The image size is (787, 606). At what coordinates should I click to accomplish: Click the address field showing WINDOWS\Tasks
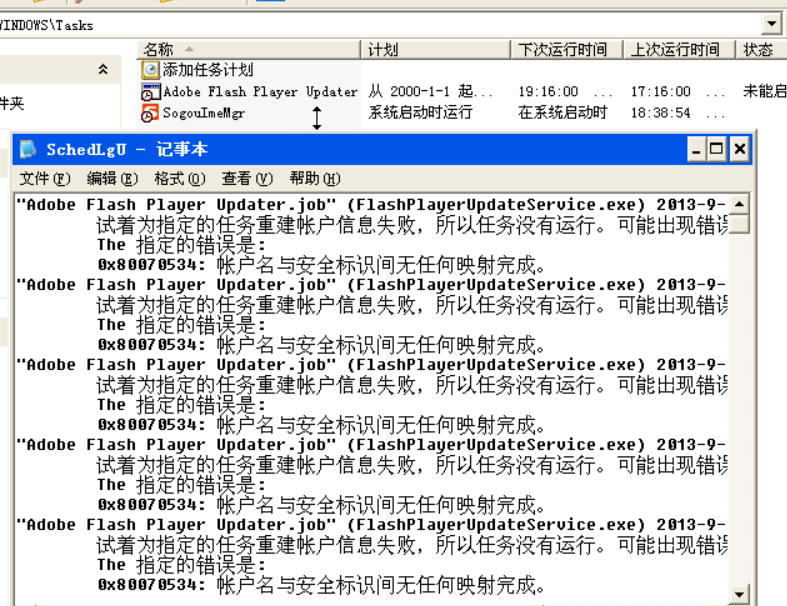pyautogui.click(x=379, y=25)
